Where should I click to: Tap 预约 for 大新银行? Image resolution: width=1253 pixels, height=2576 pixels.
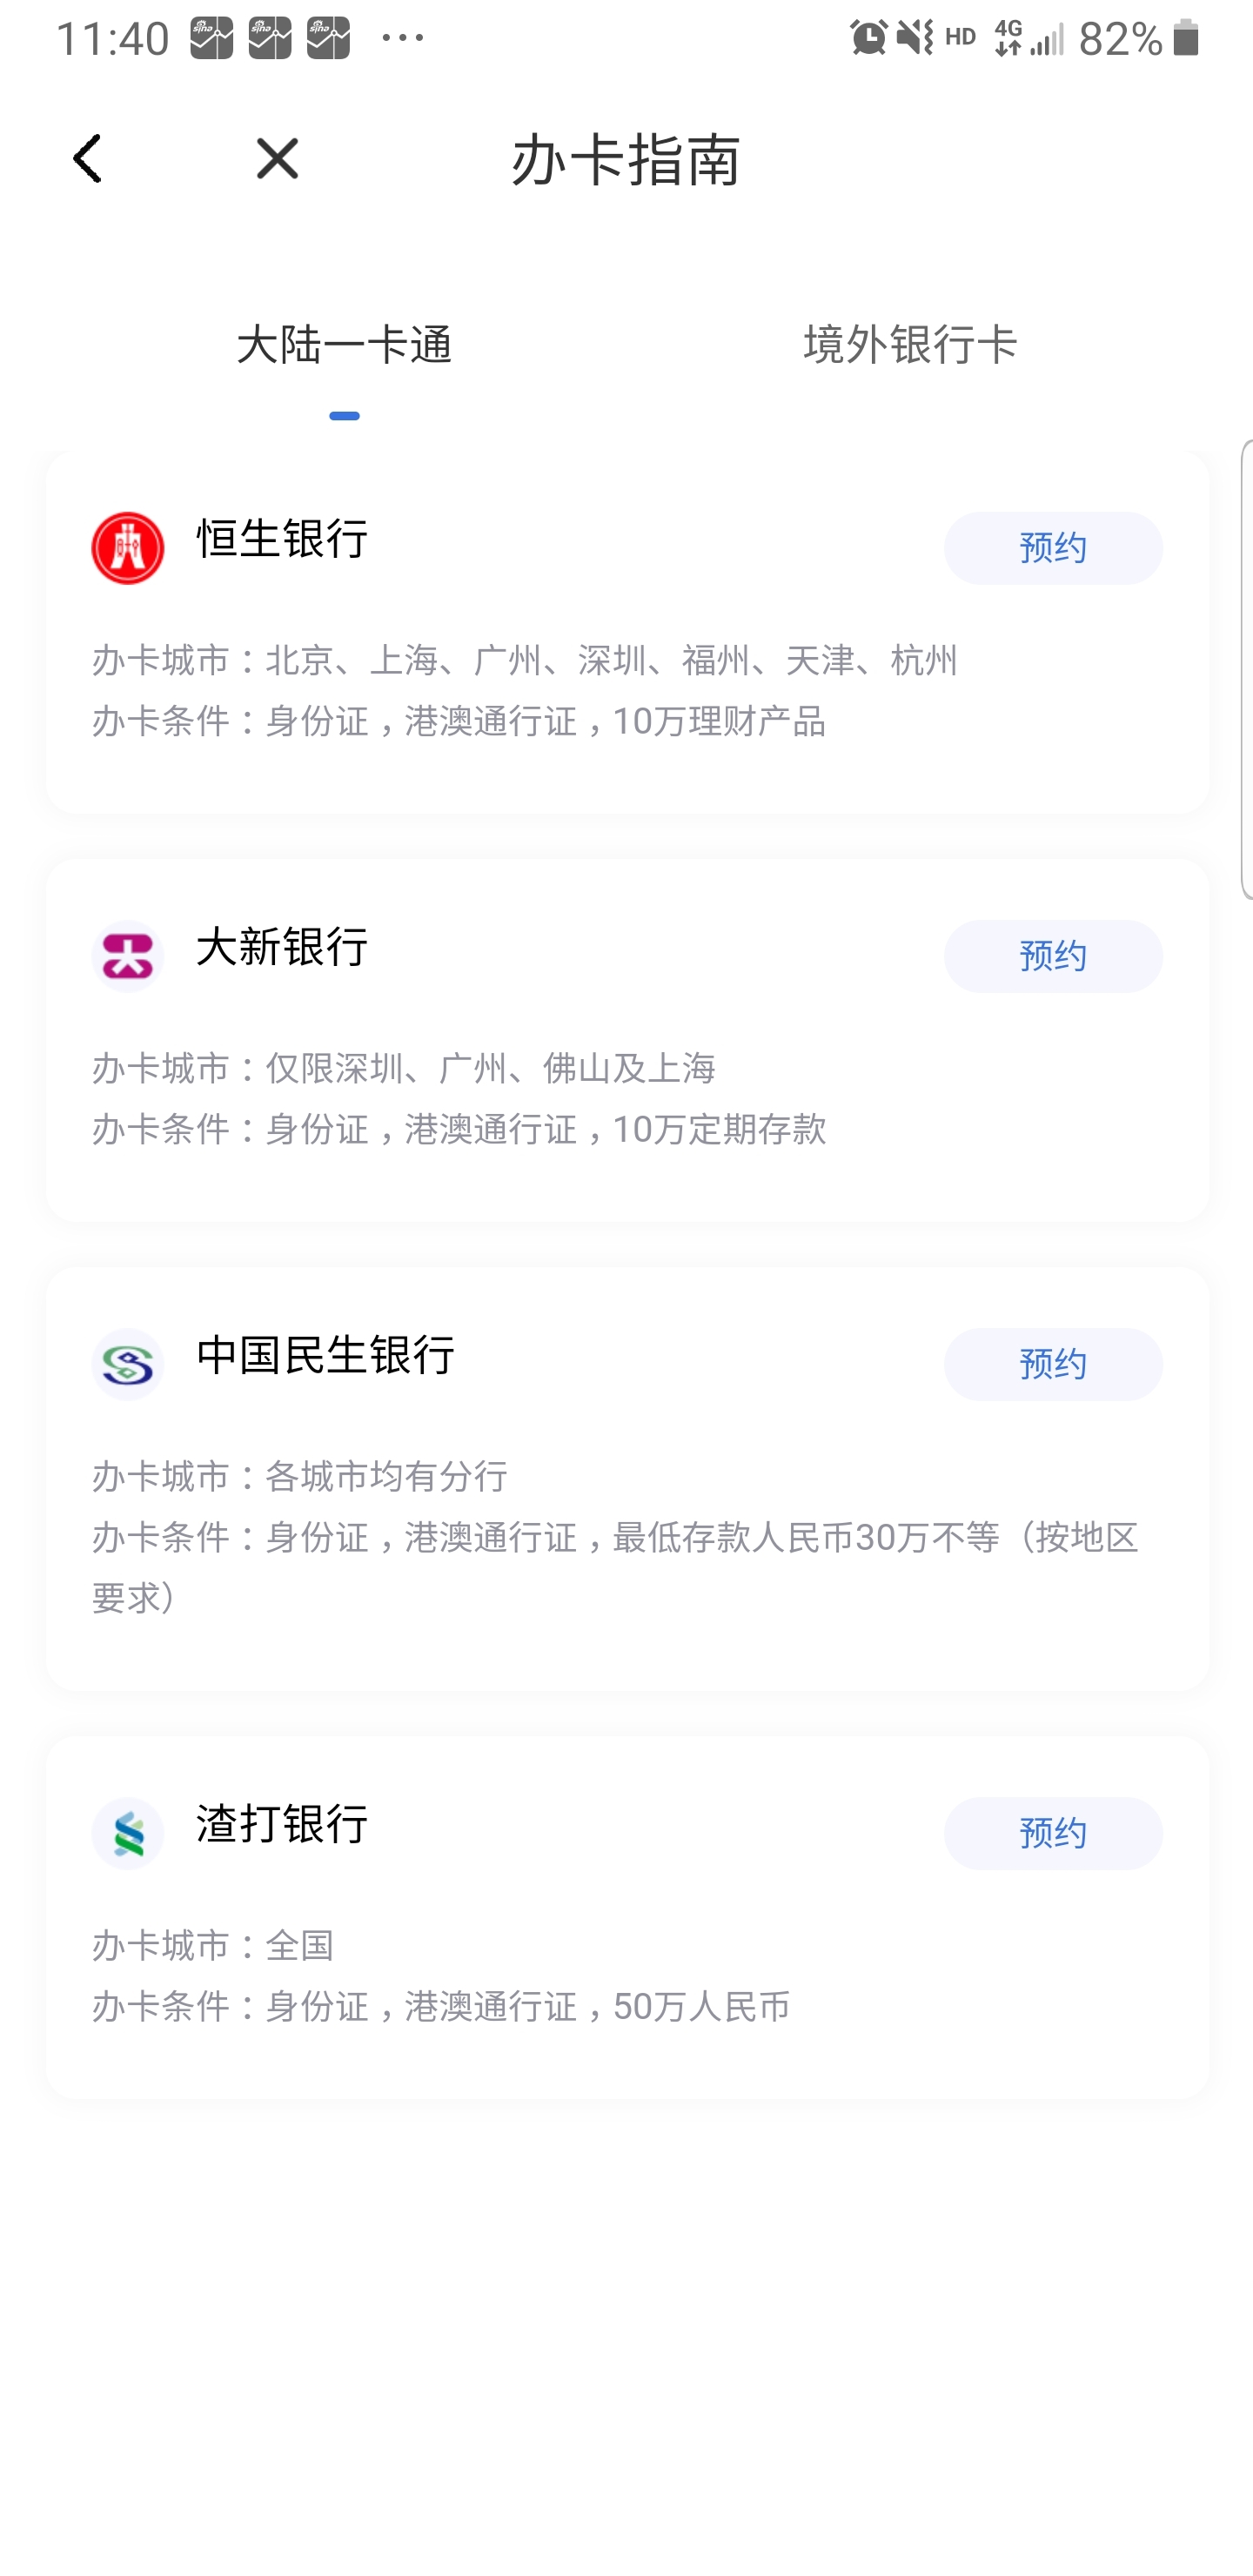1053,956
